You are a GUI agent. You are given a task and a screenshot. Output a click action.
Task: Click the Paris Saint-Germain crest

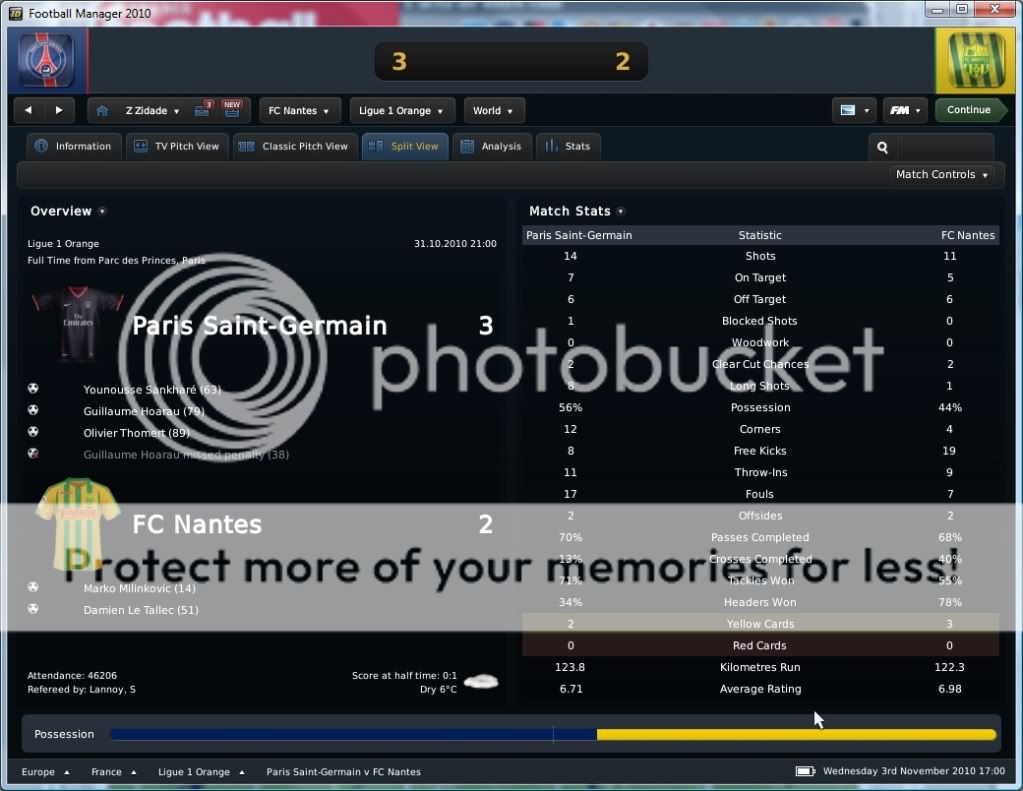pyautogui.click(x=46, y=62)
